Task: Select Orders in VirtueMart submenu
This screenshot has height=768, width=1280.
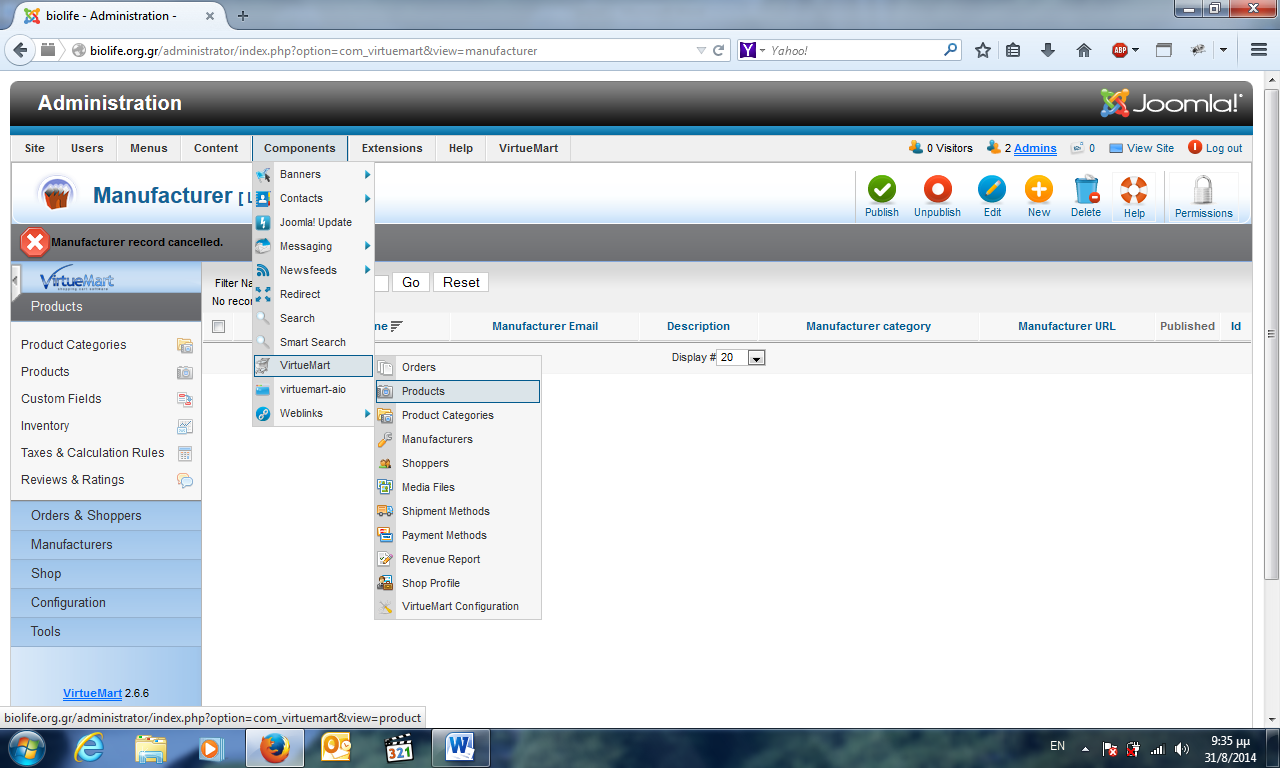Action: (457, 367)
